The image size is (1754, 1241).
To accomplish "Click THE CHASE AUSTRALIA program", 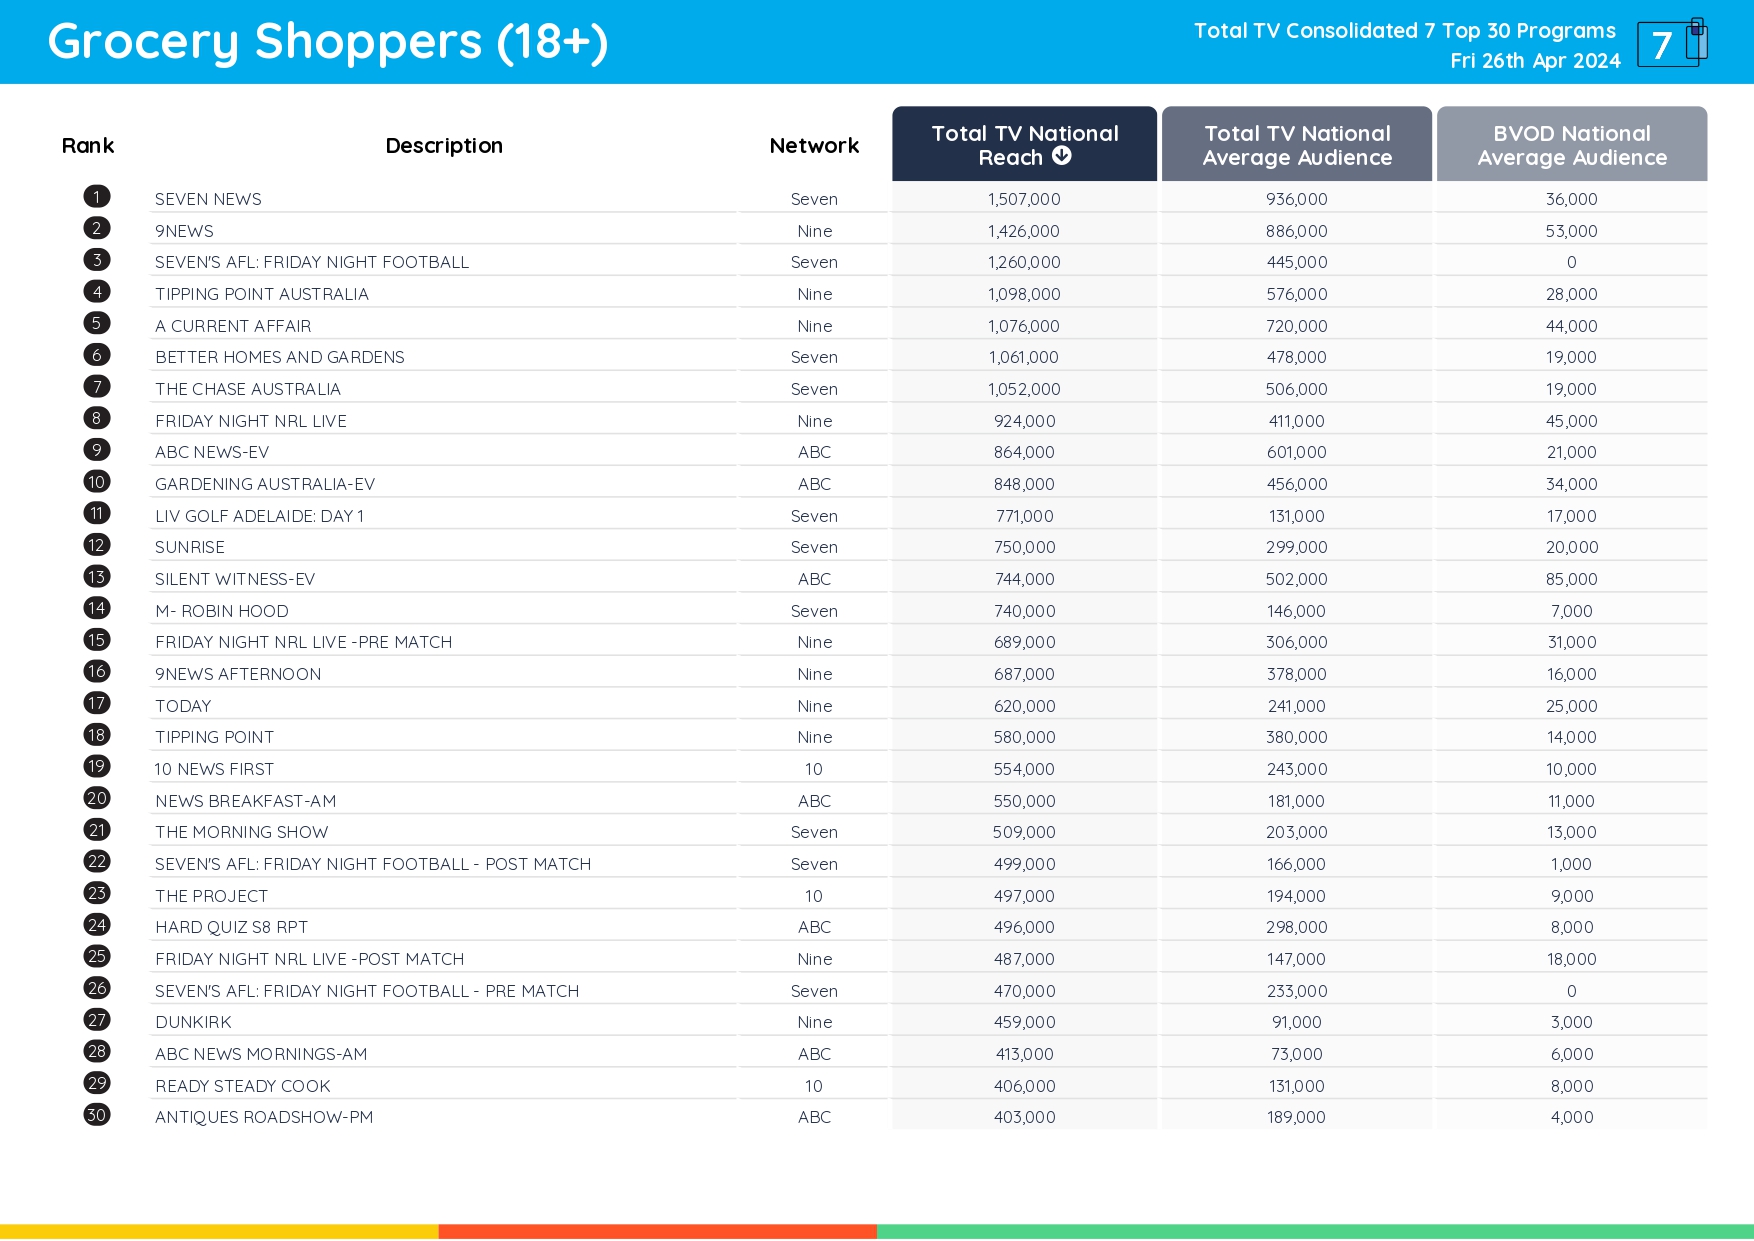I will pos(248,389).
